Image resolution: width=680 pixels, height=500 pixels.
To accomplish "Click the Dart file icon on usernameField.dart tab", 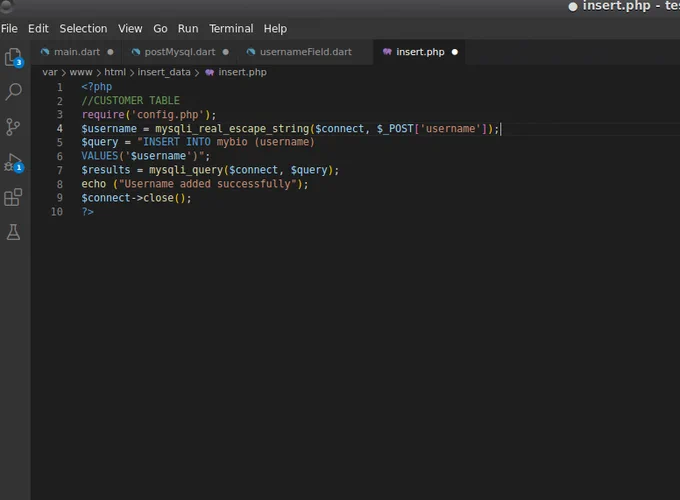I will coord(251,52).
